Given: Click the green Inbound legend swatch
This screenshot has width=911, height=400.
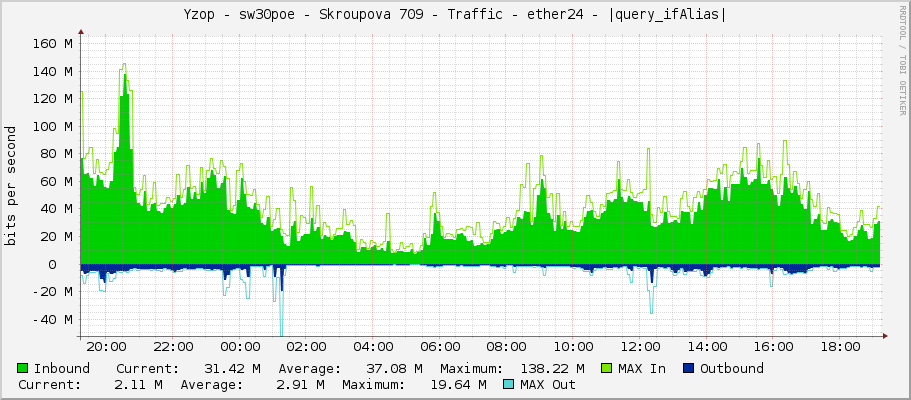Looking at the screenshot, I should [x=23, y=368].
